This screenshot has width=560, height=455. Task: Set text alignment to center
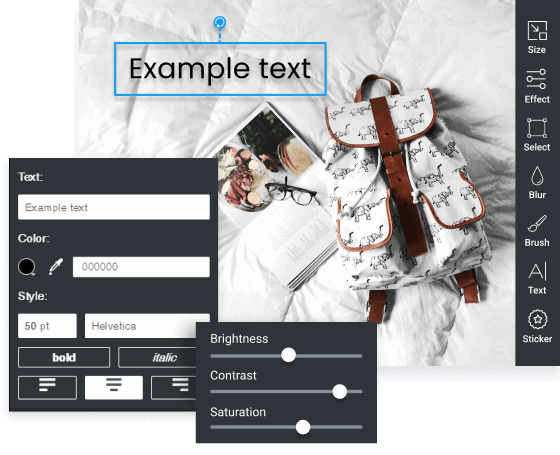114,388
